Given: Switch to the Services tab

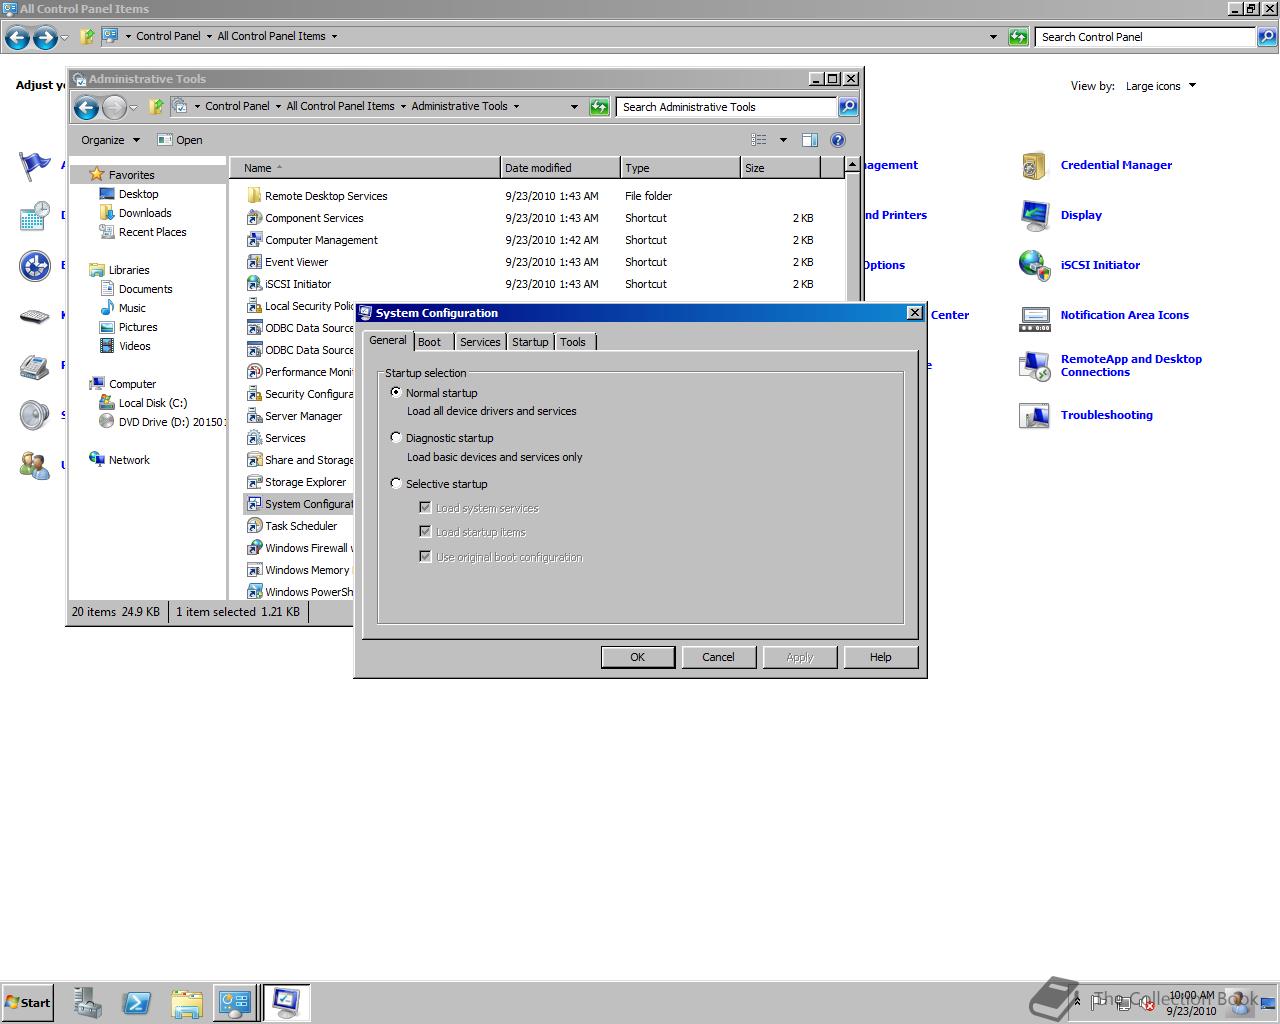Looking at the screenshot, I should [x=480, y=342].
